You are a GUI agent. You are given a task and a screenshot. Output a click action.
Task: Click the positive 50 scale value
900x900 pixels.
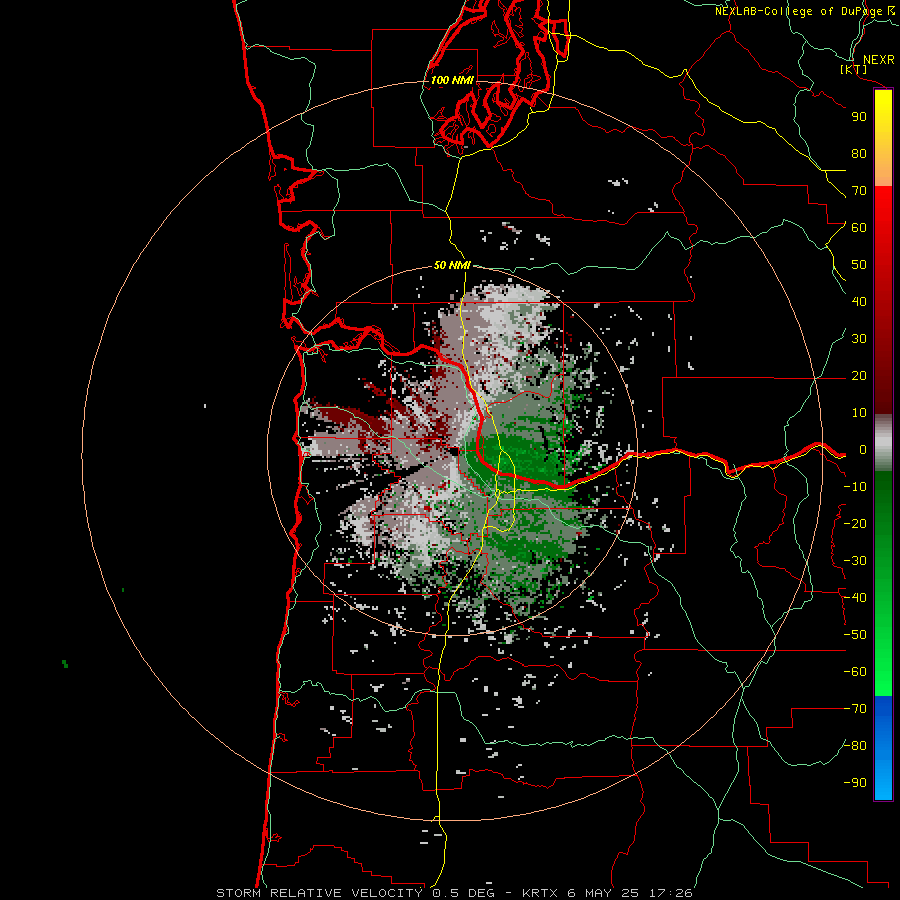pos(859,265)
